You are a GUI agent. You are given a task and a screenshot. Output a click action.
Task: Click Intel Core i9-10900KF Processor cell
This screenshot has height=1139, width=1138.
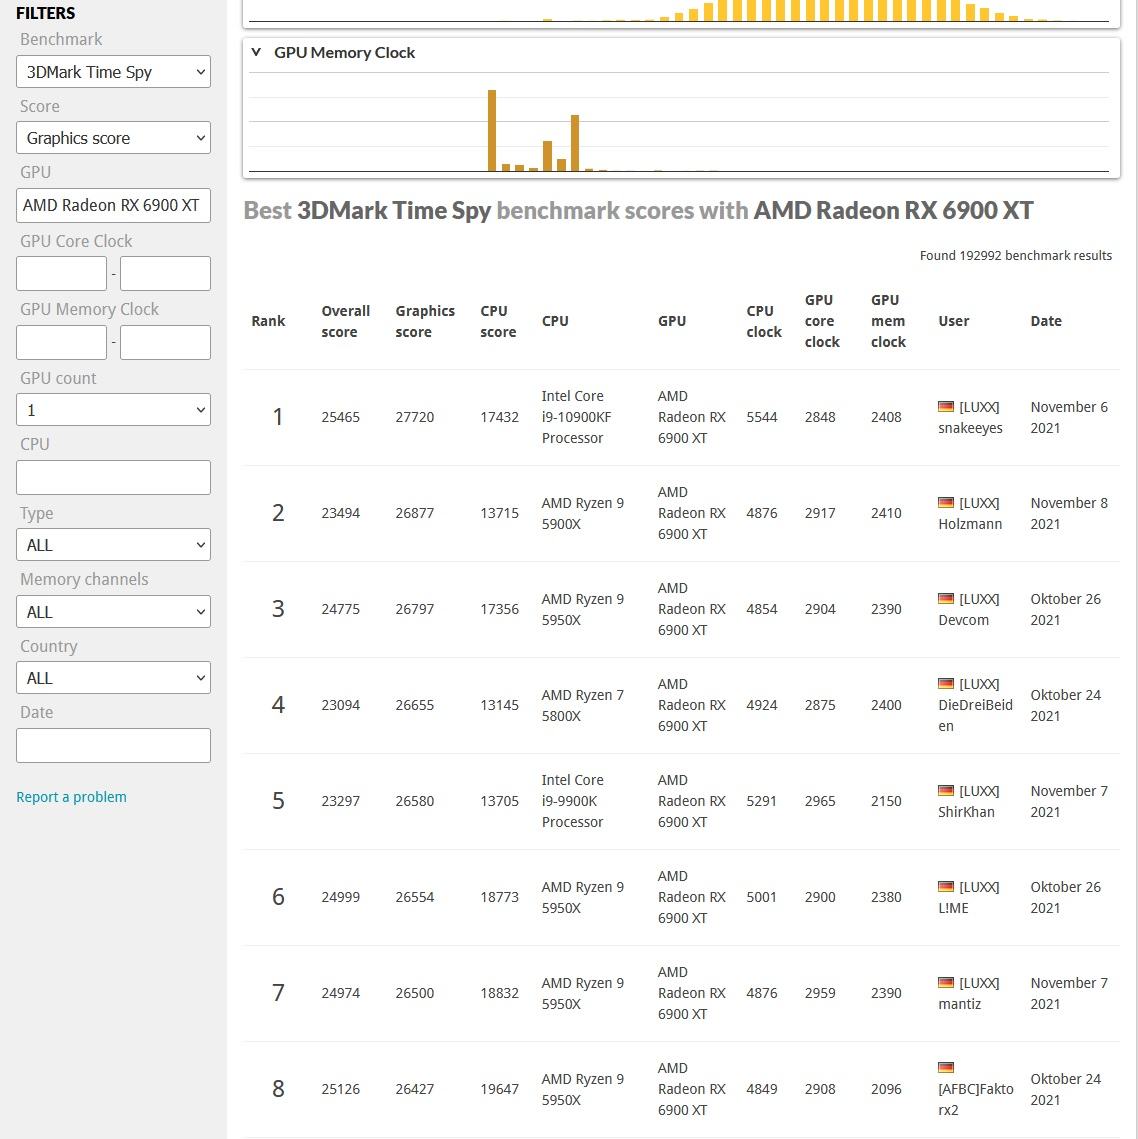[x=576, y=417]
